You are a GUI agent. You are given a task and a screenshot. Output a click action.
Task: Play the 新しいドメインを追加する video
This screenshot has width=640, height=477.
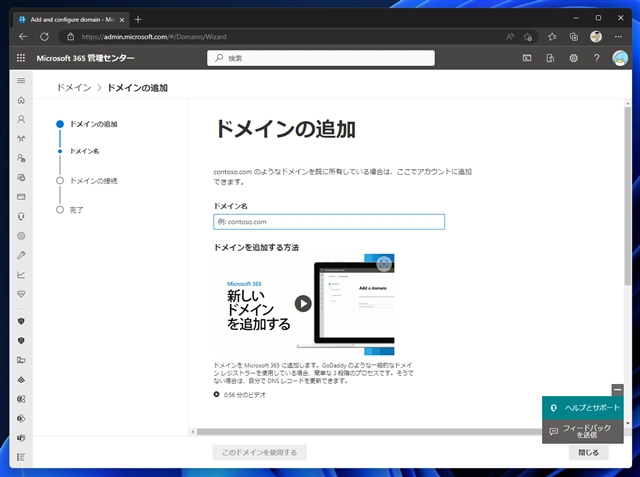[x=303, y=304]
